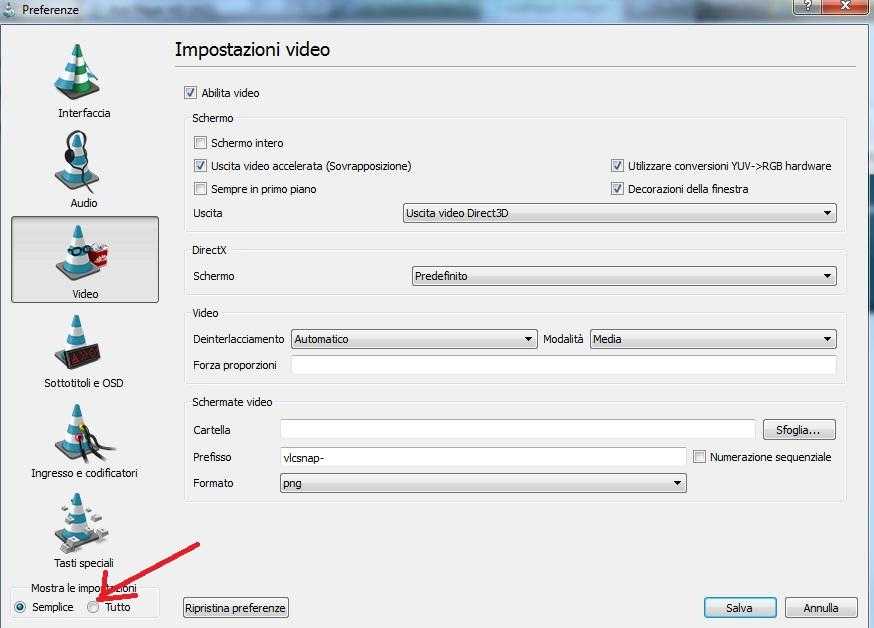Open the DirectX Schermo Predefinito dropdown
The image size is (874, 628).
624,276
